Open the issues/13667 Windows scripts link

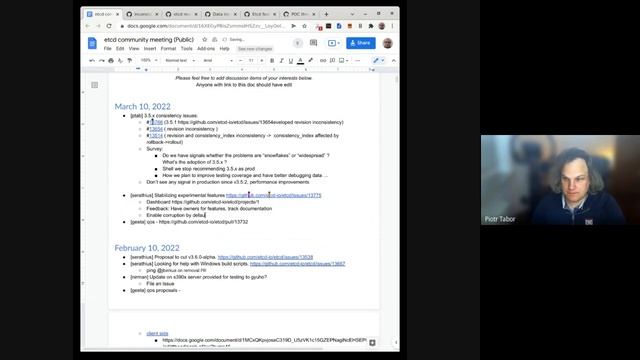pyautogui.click(x=298, y=264)
